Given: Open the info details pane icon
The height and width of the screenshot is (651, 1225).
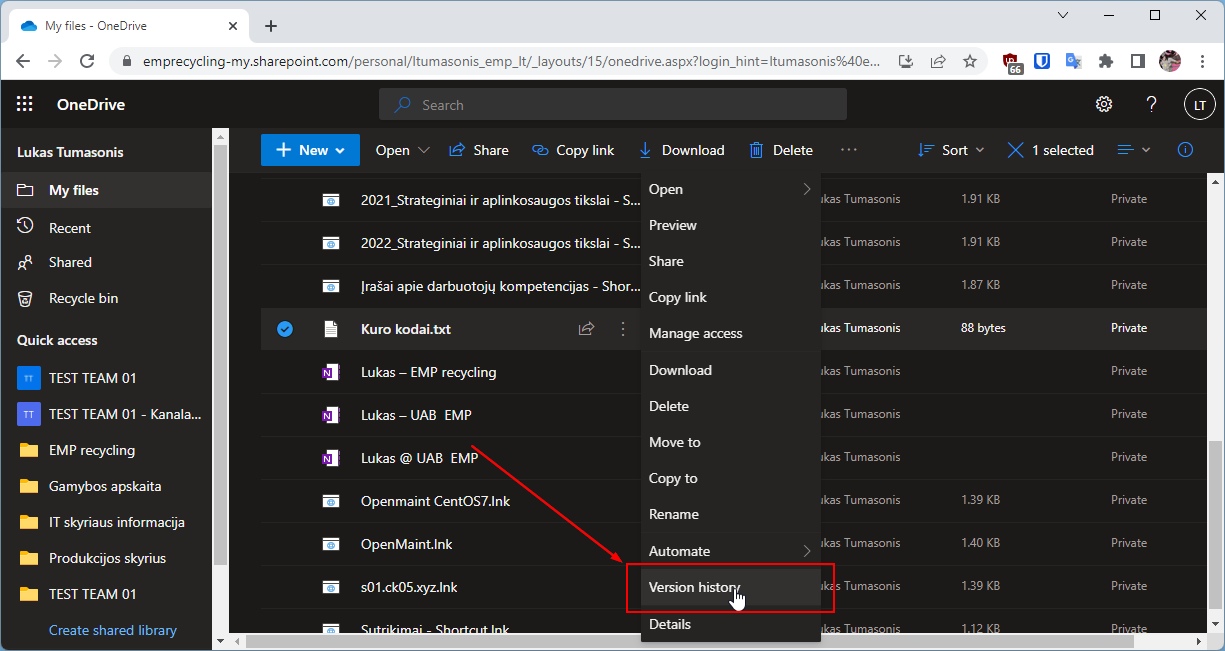Looking at the screenshot, I should click(x=1185, y=150).
